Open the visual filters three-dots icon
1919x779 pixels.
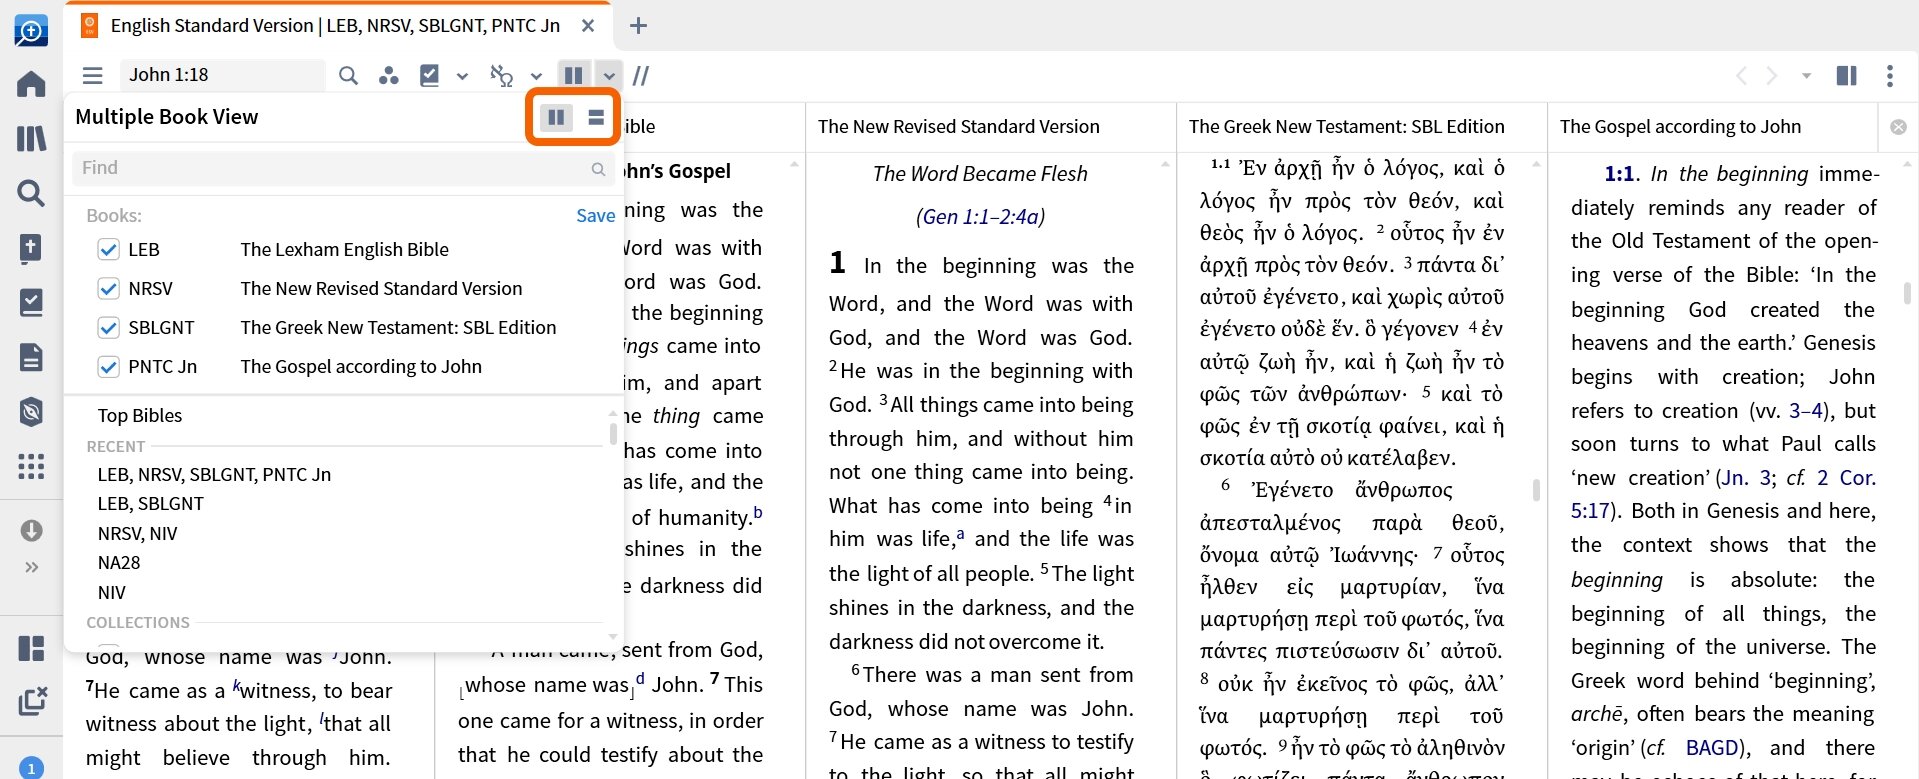pos(388,75)
